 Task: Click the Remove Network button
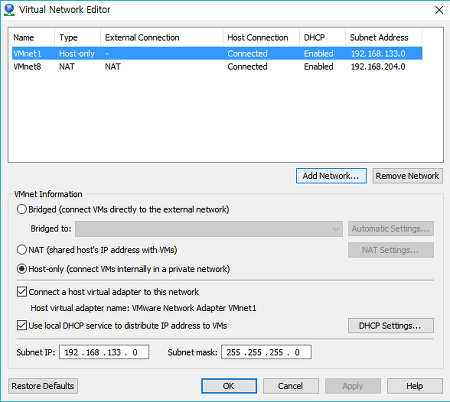pos(407,176)
